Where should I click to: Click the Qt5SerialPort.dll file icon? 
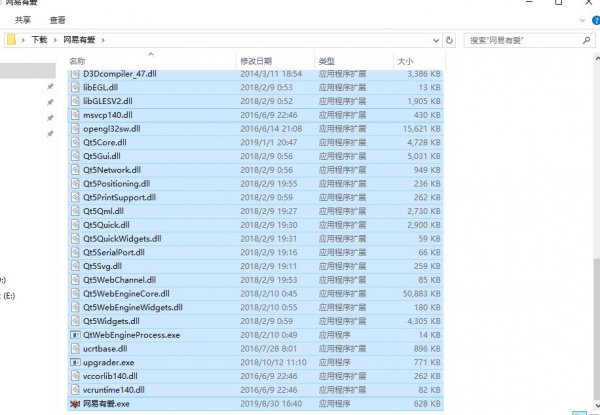(x=75, y=252)
